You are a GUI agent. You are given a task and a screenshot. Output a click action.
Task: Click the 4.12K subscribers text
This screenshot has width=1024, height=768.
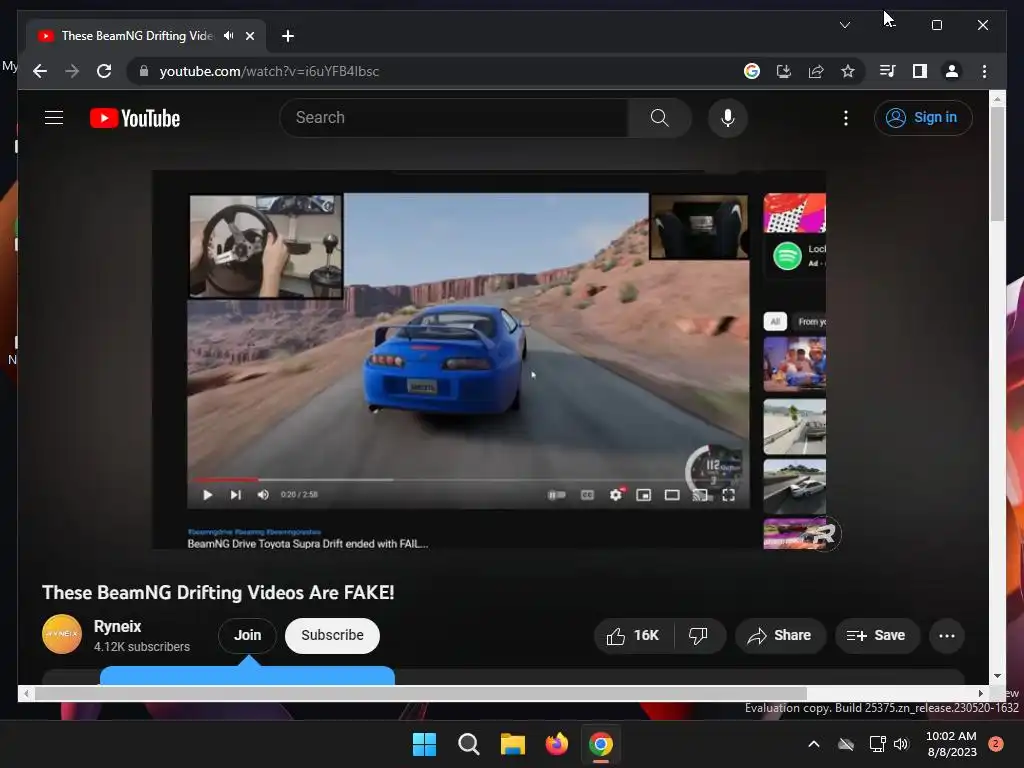tap(142, 647)
